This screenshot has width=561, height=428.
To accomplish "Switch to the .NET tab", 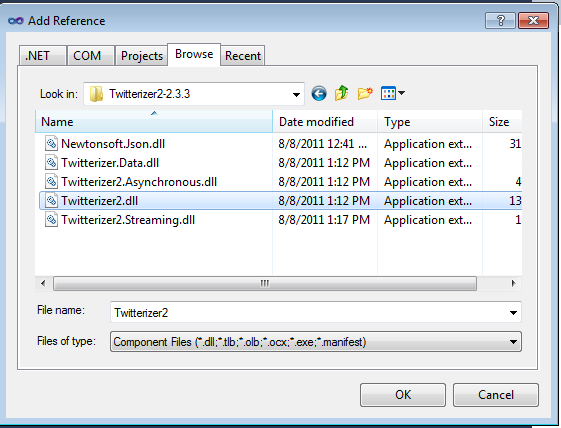I will click(43, 55).
